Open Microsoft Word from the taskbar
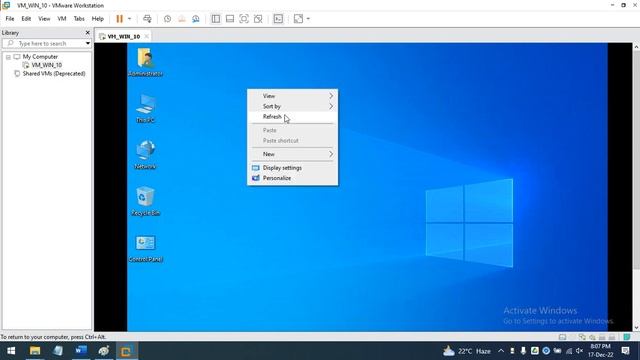Image resolution: width=640 pixels, height=360 pixels. (81, 351)
